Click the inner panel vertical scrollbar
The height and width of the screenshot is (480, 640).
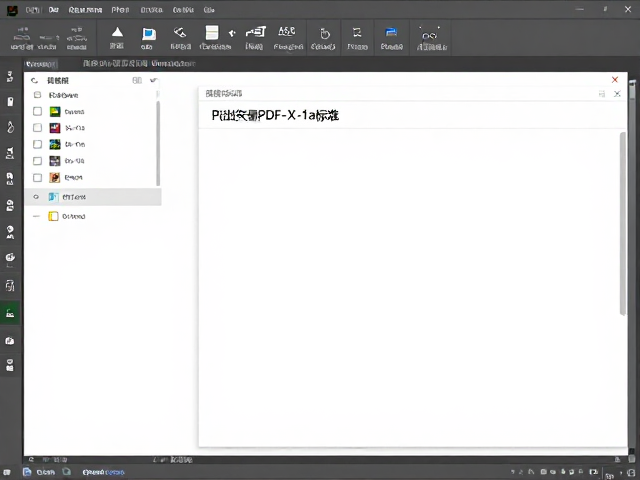622,223
